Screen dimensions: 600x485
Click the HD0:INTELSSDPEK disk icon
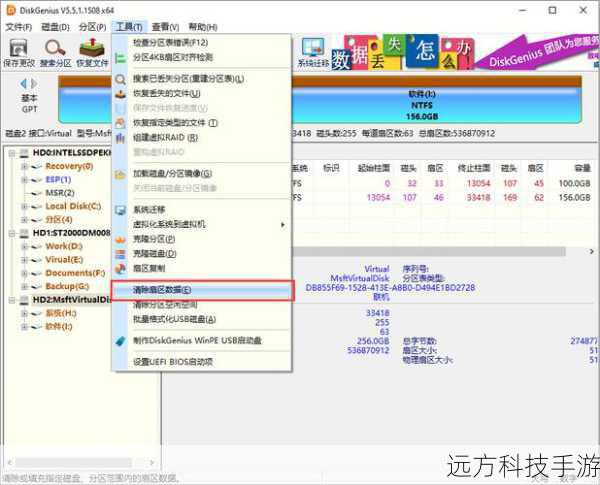[x=24, y=154]
